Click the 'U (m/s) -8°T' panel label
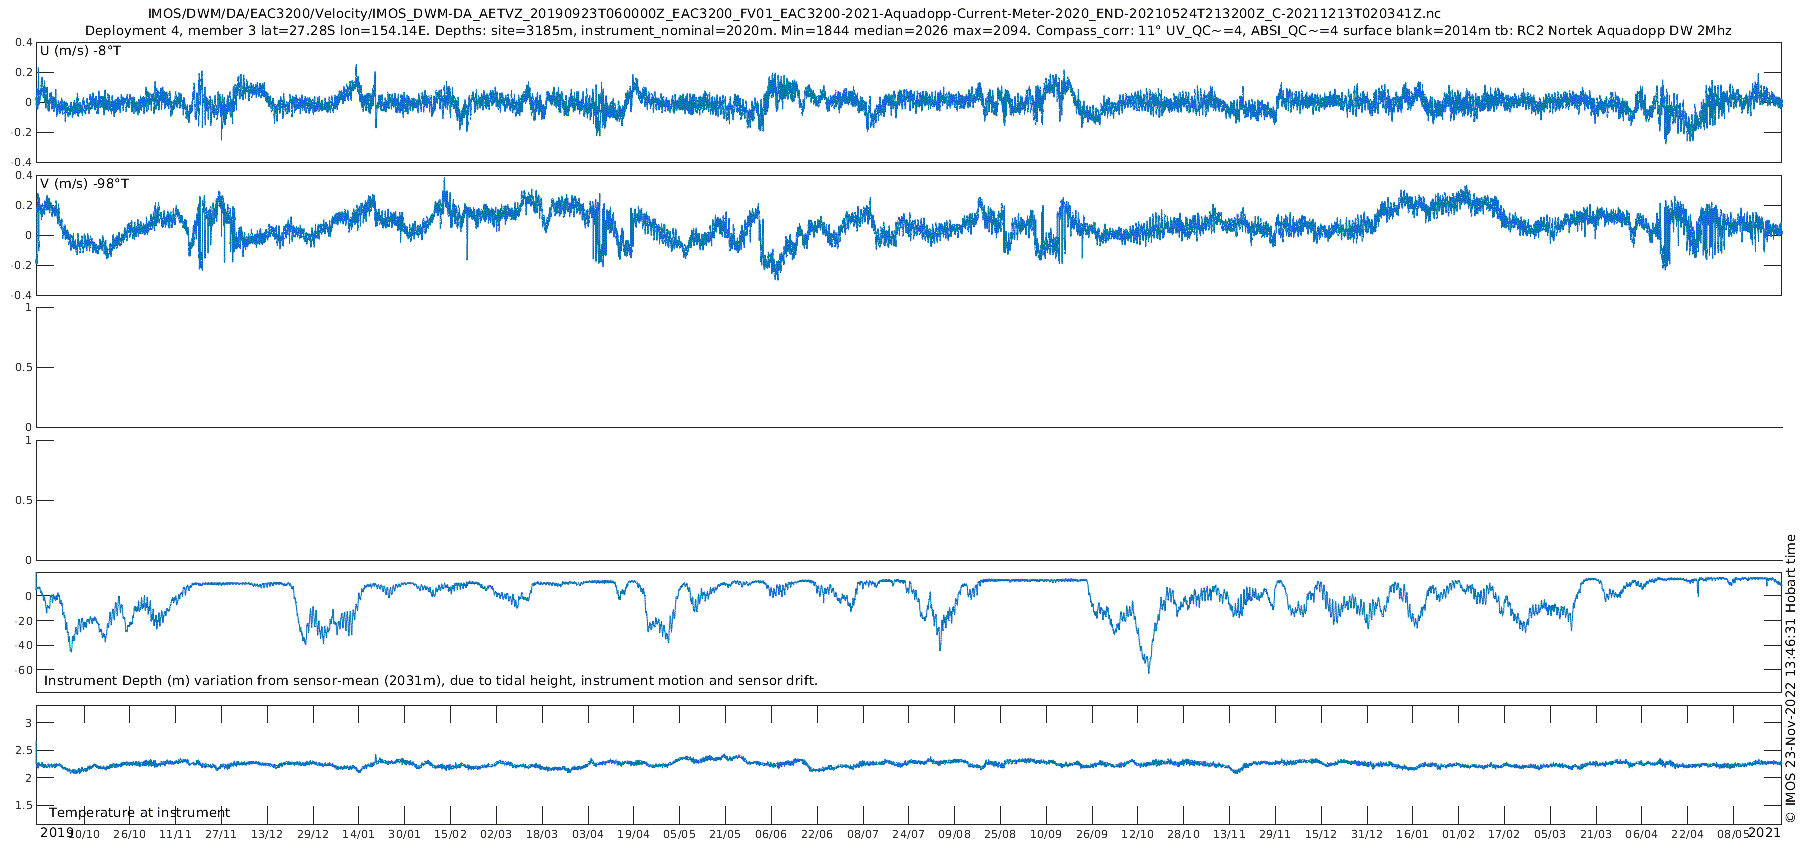This screenshot has width=1800, height=850. click(80, 51)
